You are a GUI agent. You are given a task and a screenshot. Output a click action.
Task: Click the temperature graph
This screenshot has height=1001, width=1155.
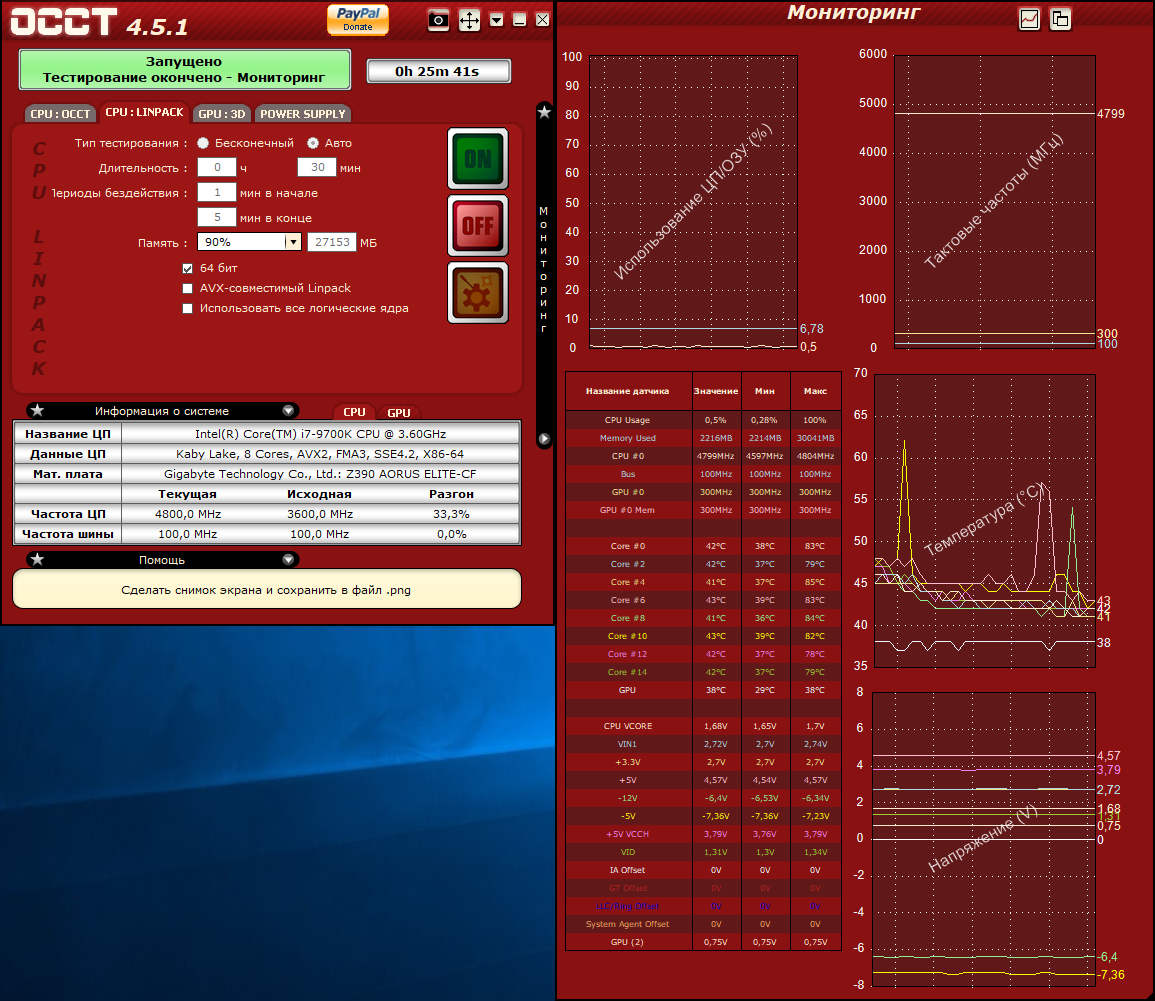click(x=985, y=521)
